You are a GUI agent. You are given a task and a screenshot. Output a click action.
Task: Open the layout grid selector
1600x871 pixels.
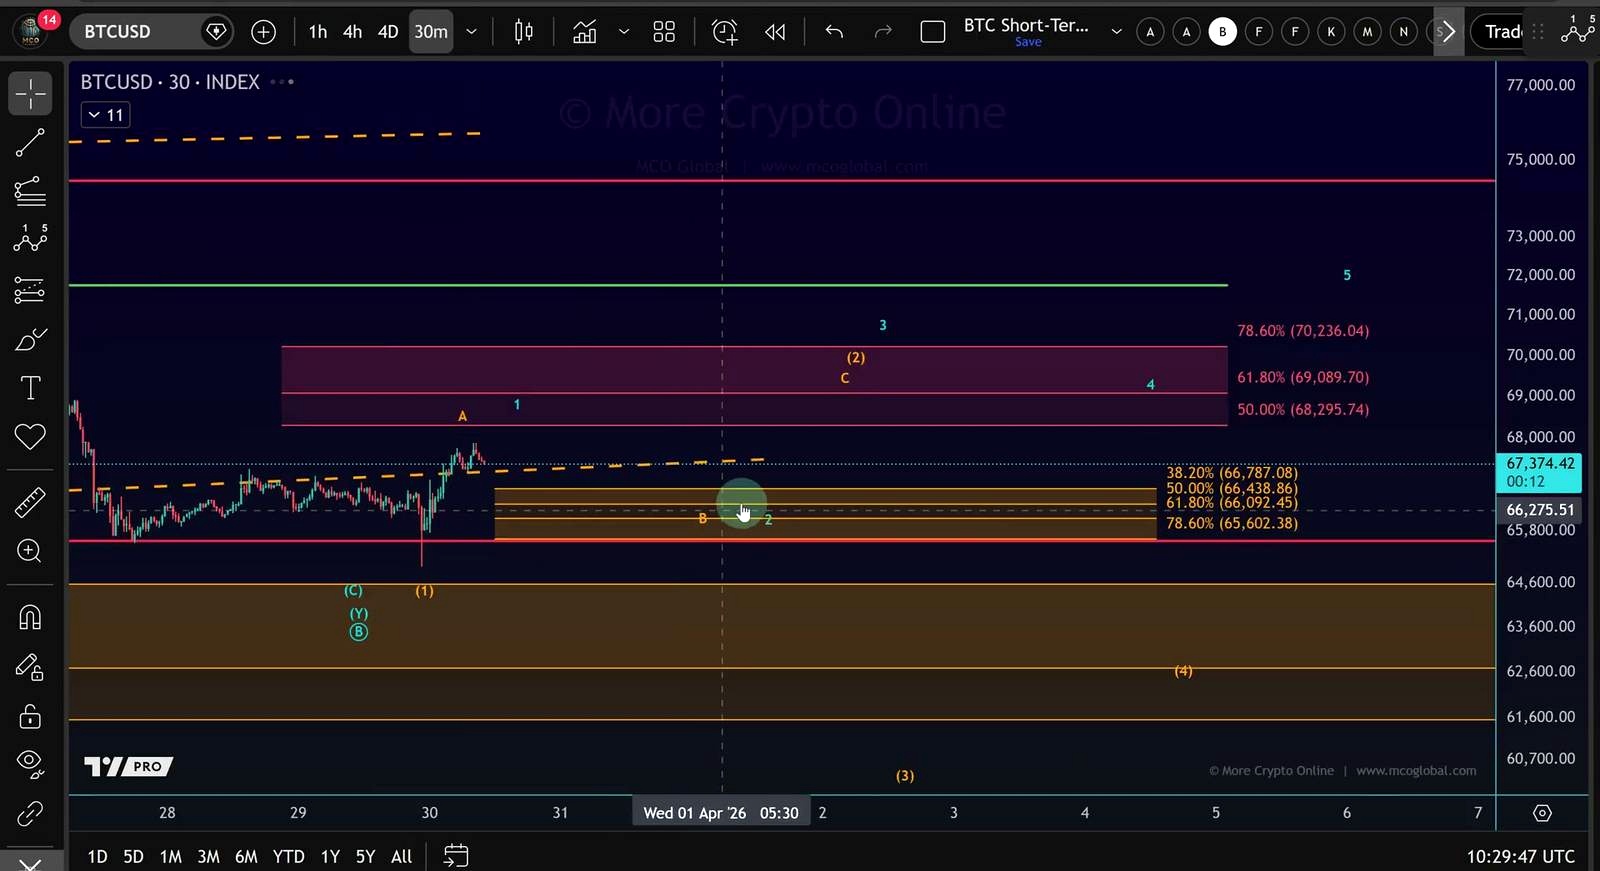tap(664, 32)
